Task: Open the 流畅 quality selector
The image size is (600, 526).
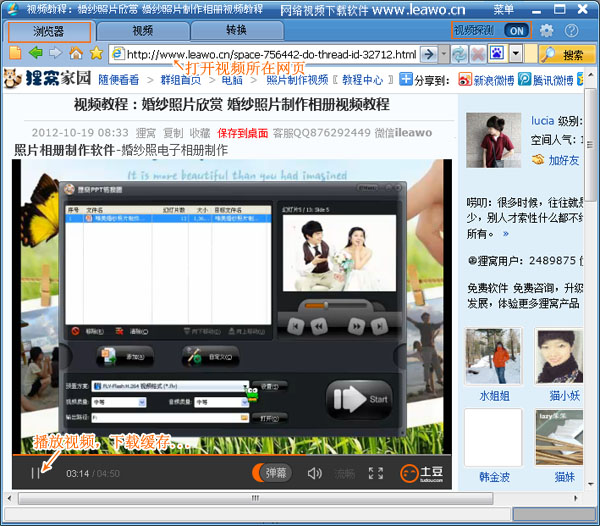Action: (344, 474)
